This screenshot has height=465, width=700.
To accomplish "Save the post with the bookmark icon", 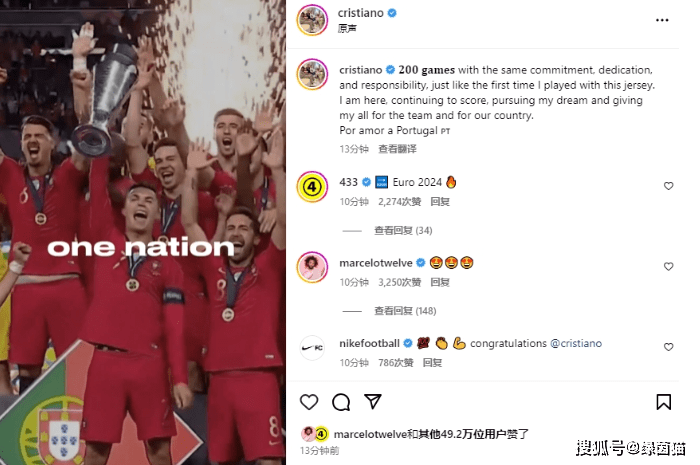I will point(663,402).
